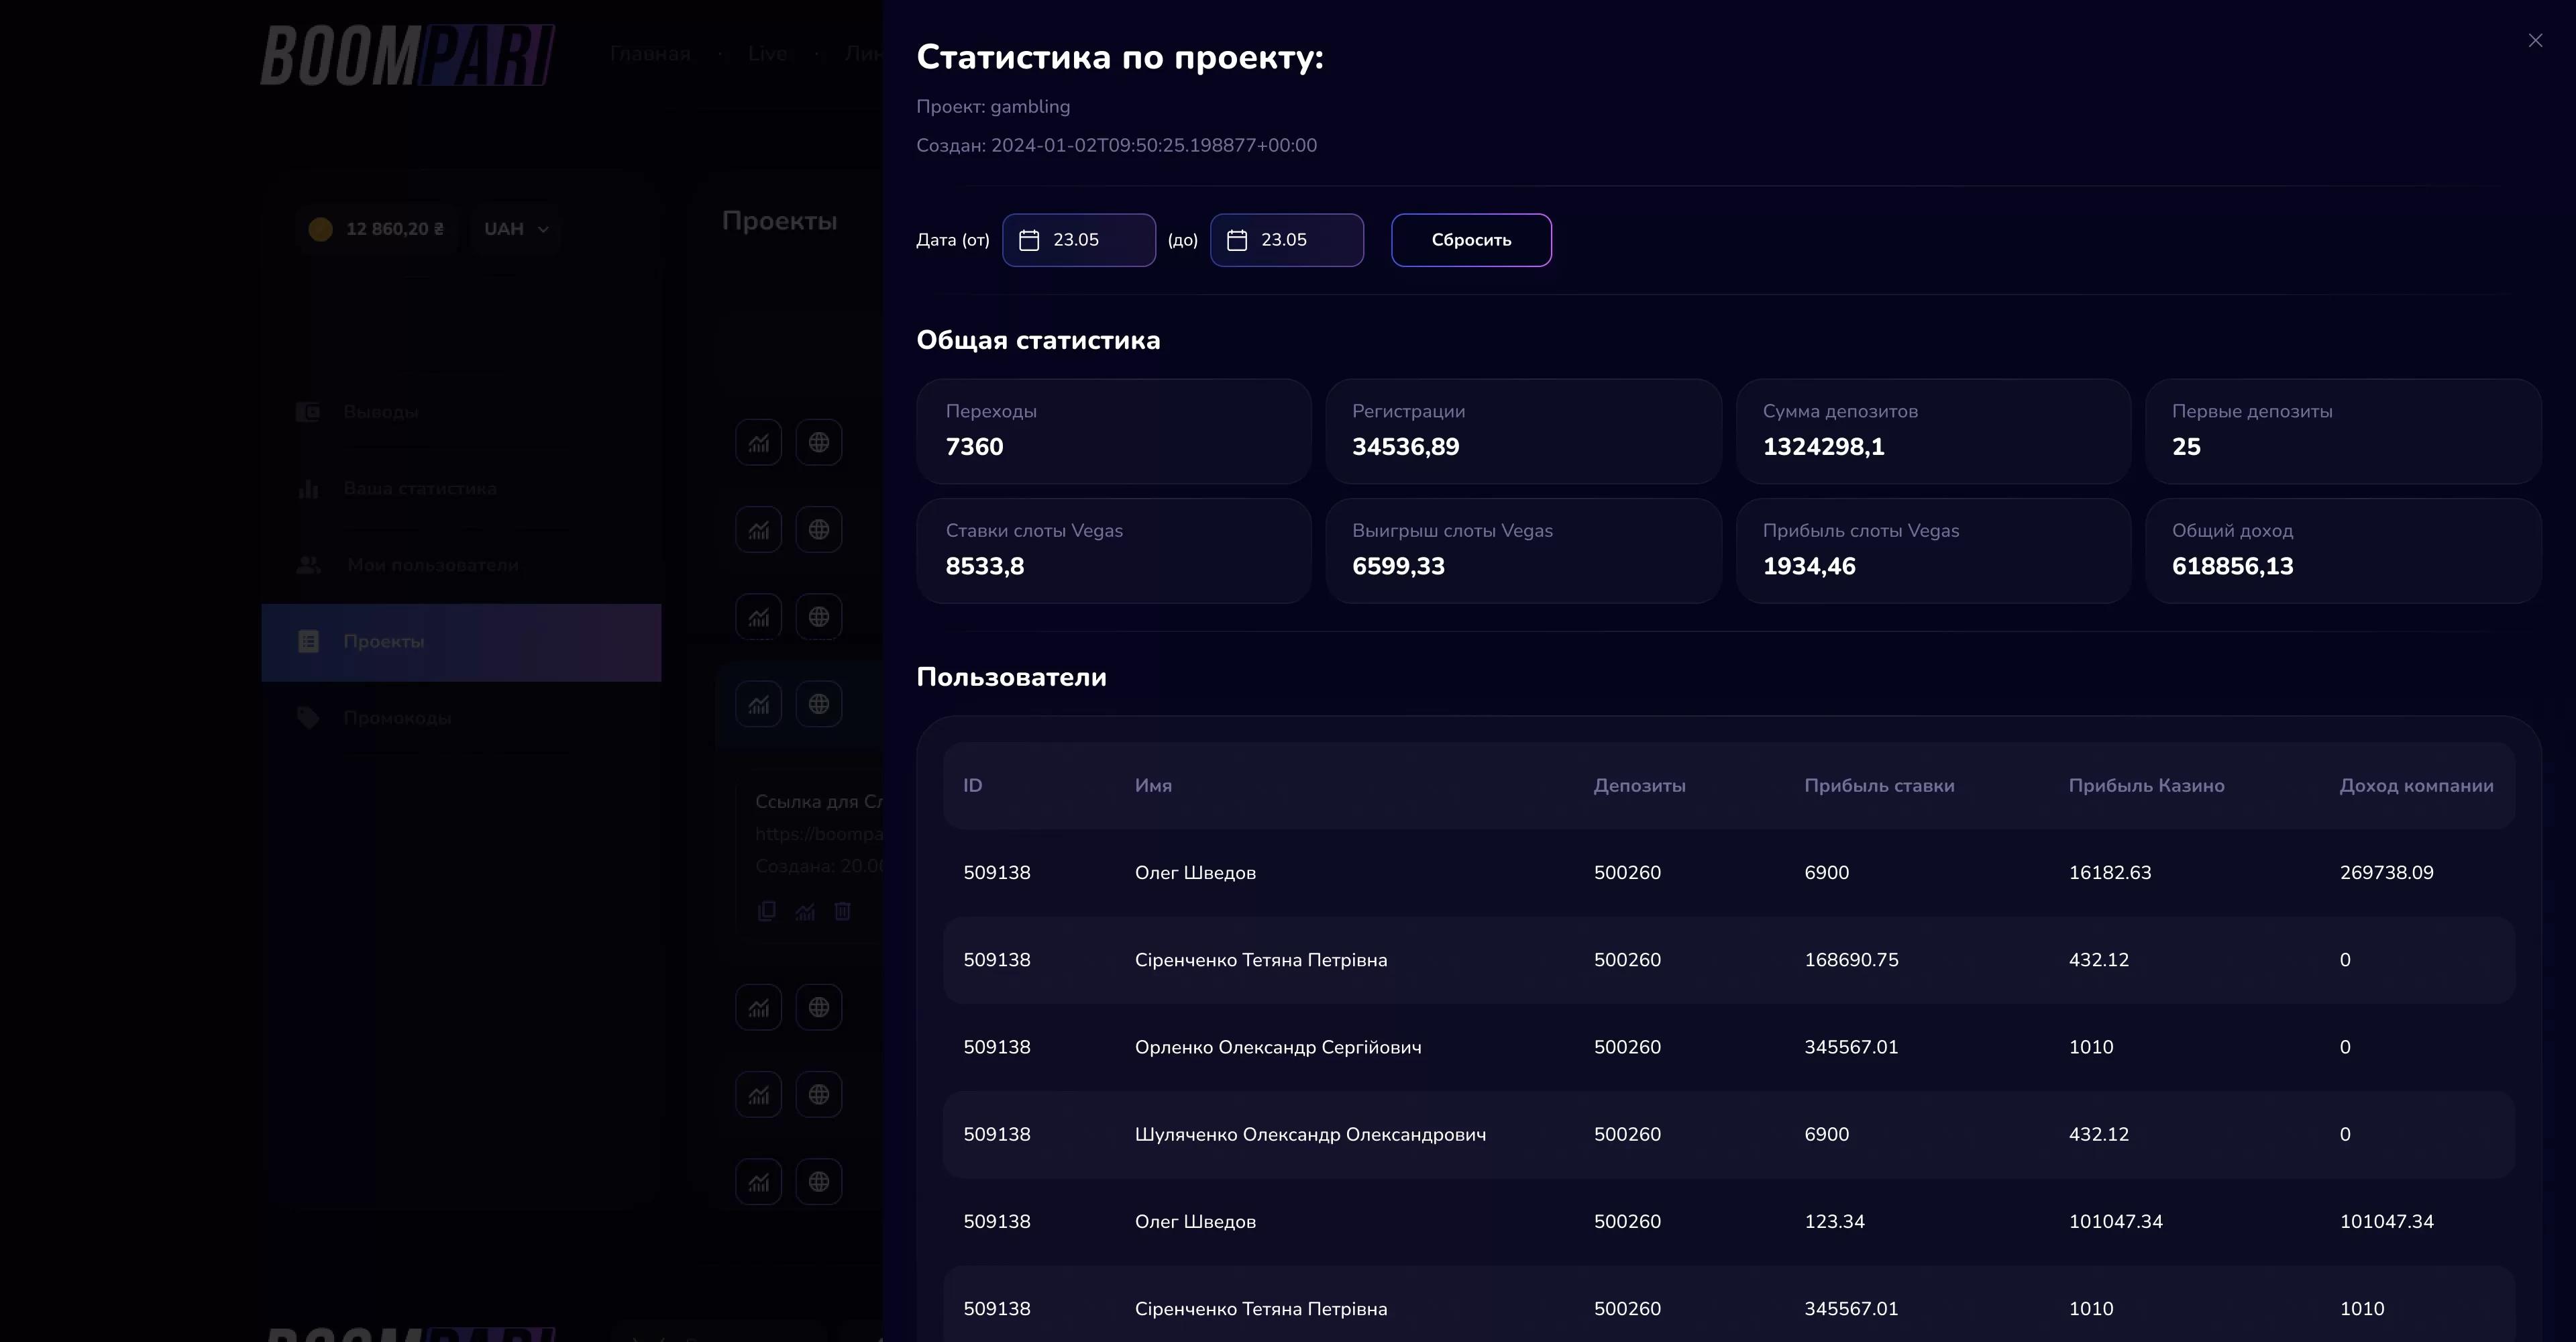Click the coin balance 12 860,20 indicator

click(376, 229)
